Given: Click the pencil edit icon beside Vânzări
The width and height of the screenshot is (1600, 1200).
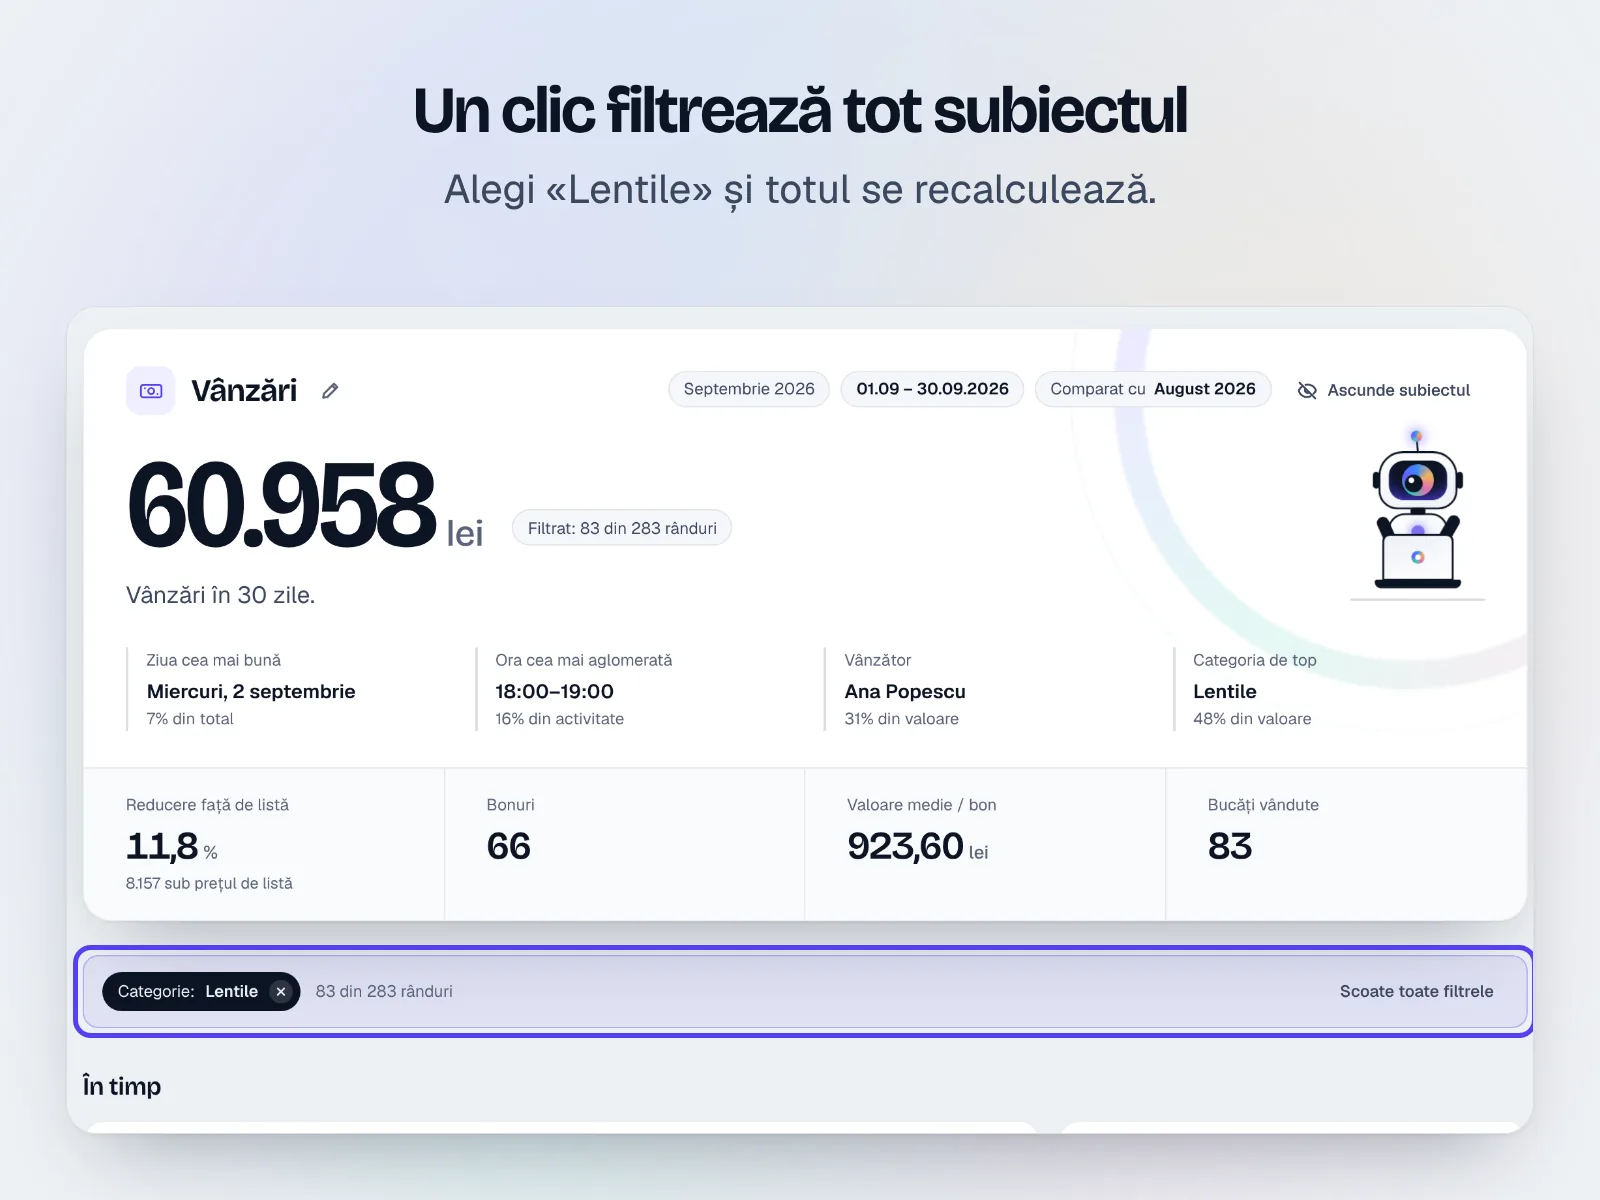Looking at the screenshot, I should coord(330,391).
